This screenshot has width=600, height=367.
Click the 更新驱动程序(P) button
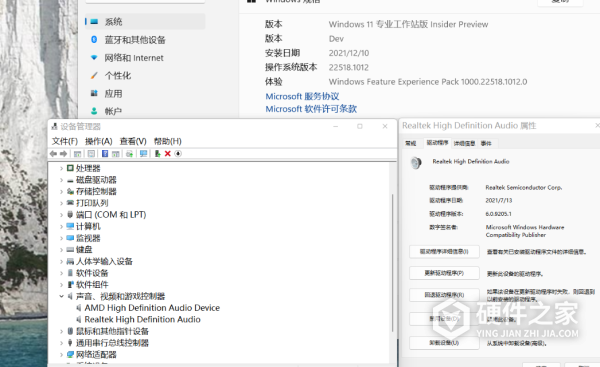pos(444,273)
